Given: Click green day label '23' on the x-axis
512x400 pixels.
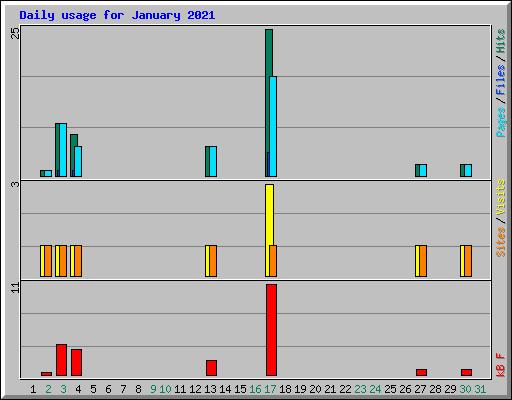Looking at the screenshot, I should [360, 389].
